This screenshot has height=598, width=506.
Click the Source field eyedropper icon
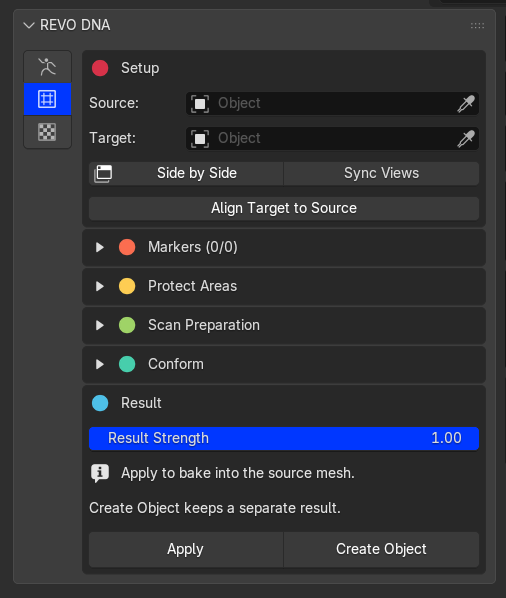click(x=466, y=103)
